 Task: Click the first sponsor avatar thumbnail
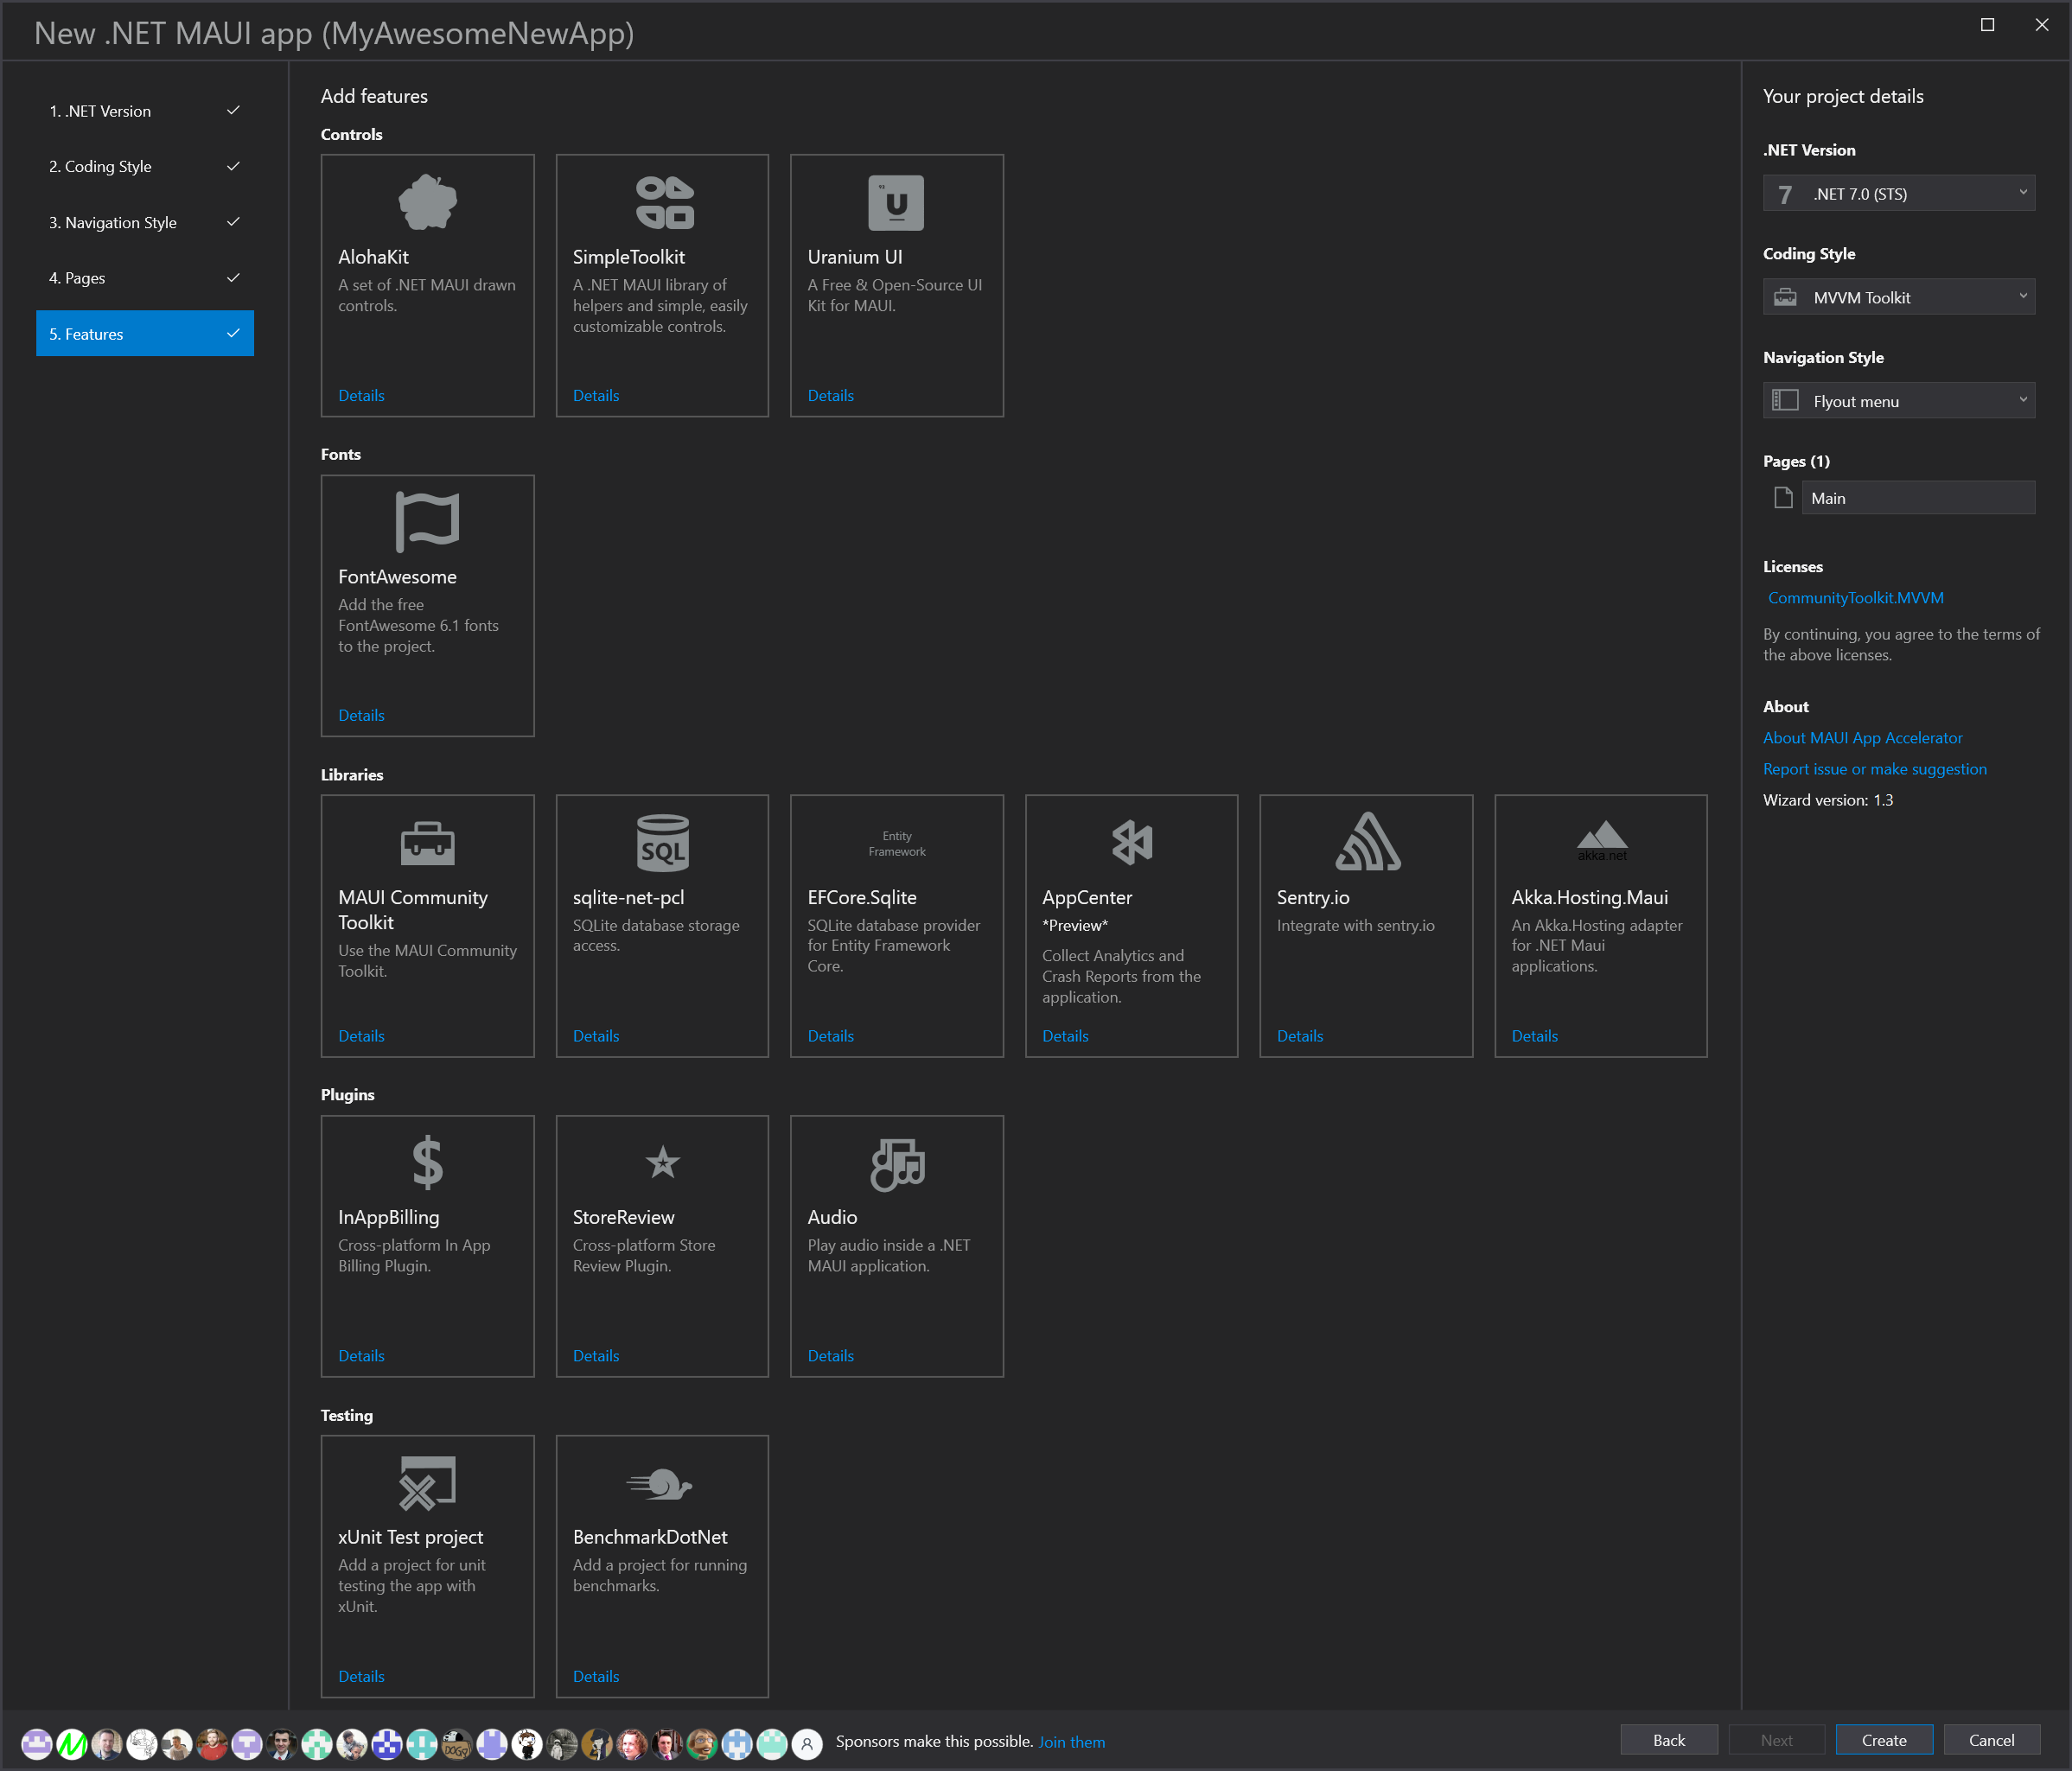coord(37,1744)
